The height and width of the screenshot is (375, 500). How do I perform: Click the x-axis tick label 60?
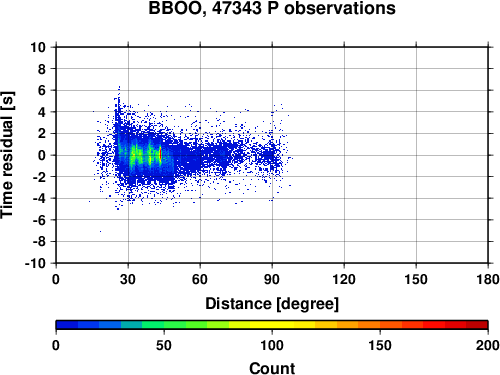(x=200, y=279)
